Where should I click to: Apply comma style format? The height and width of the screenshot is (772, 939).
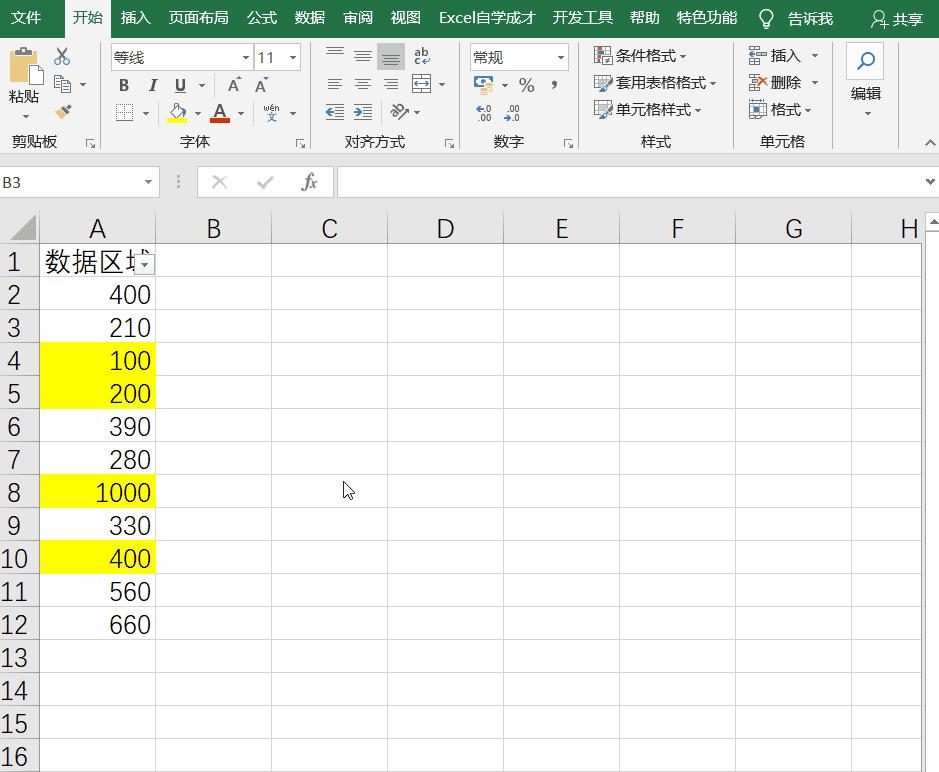click(x=555, y=84)
